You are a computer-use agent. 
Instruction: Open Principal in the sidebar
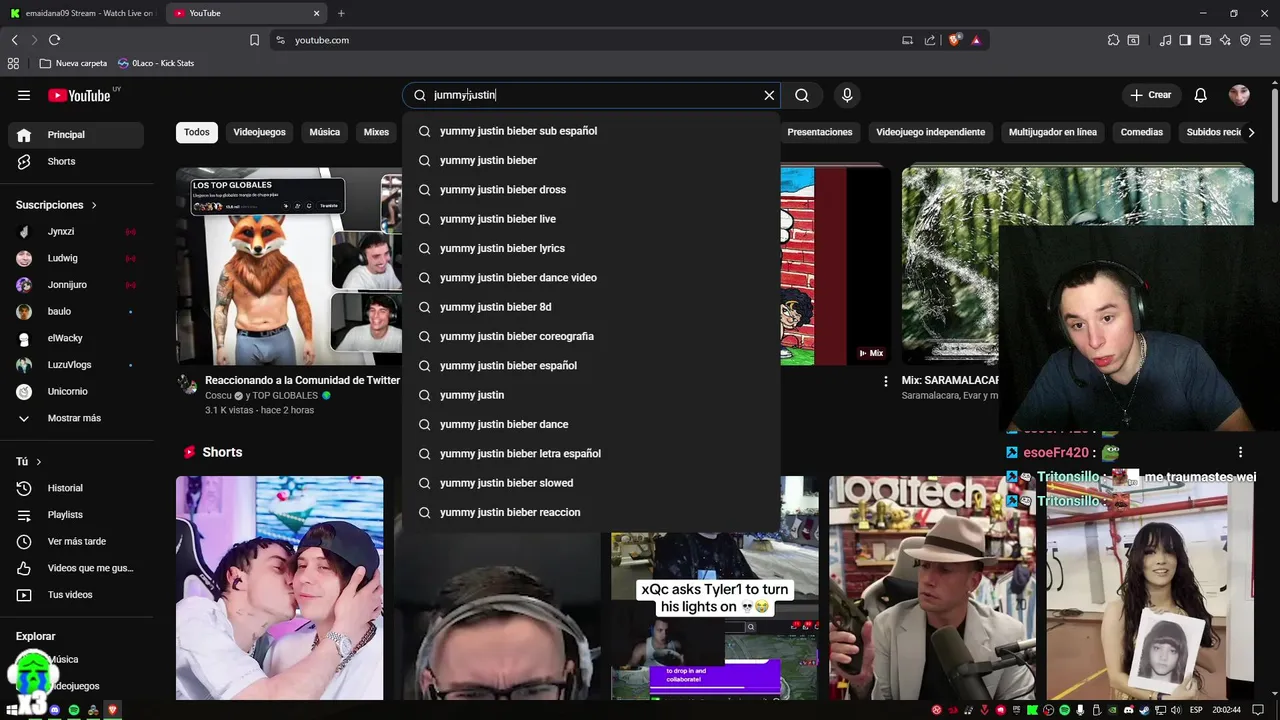coord(76,135)
